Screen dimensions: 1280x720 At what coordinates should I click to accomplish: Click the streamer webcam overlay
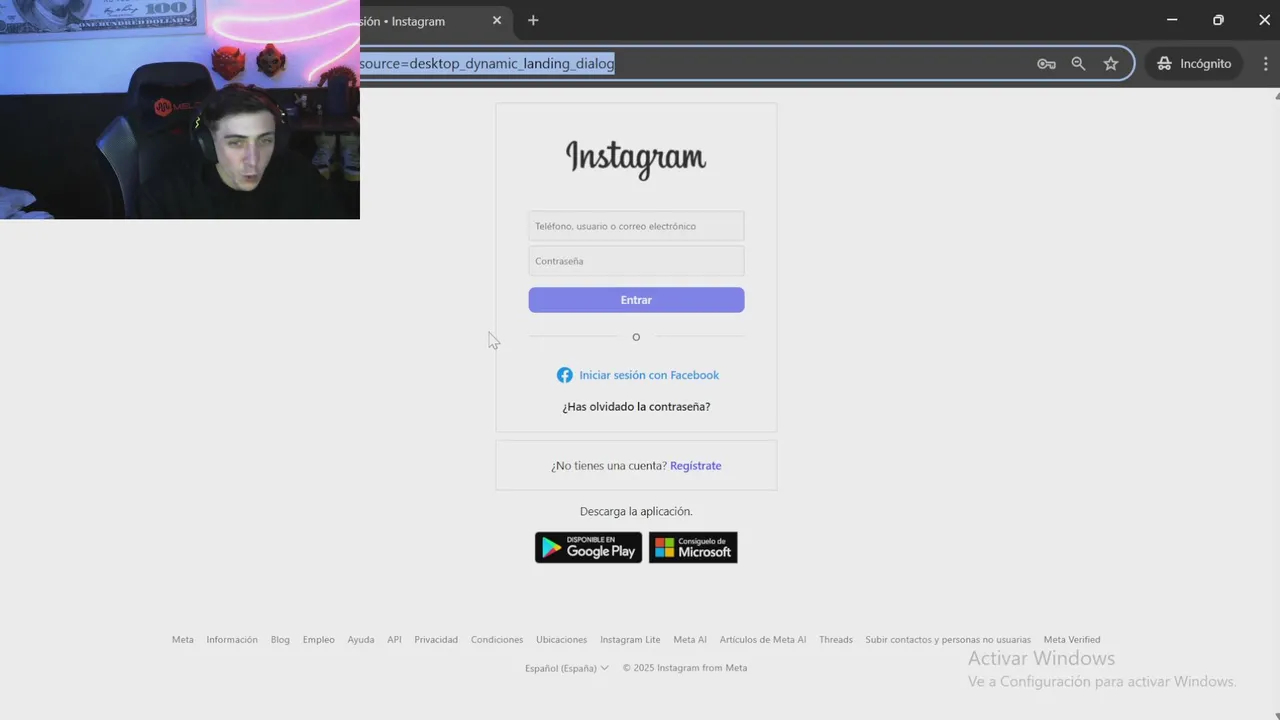(x=180, y=110)
